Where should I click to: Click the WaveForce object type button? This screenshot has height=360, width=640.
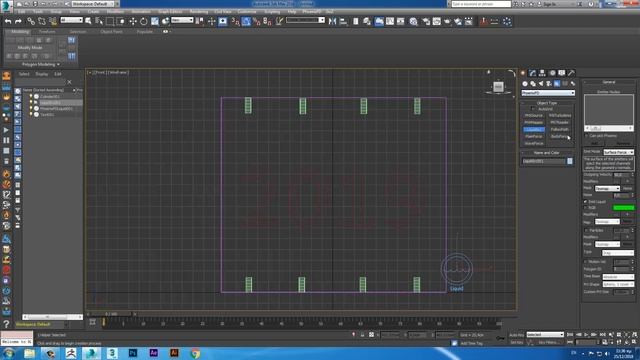point(534,143)
